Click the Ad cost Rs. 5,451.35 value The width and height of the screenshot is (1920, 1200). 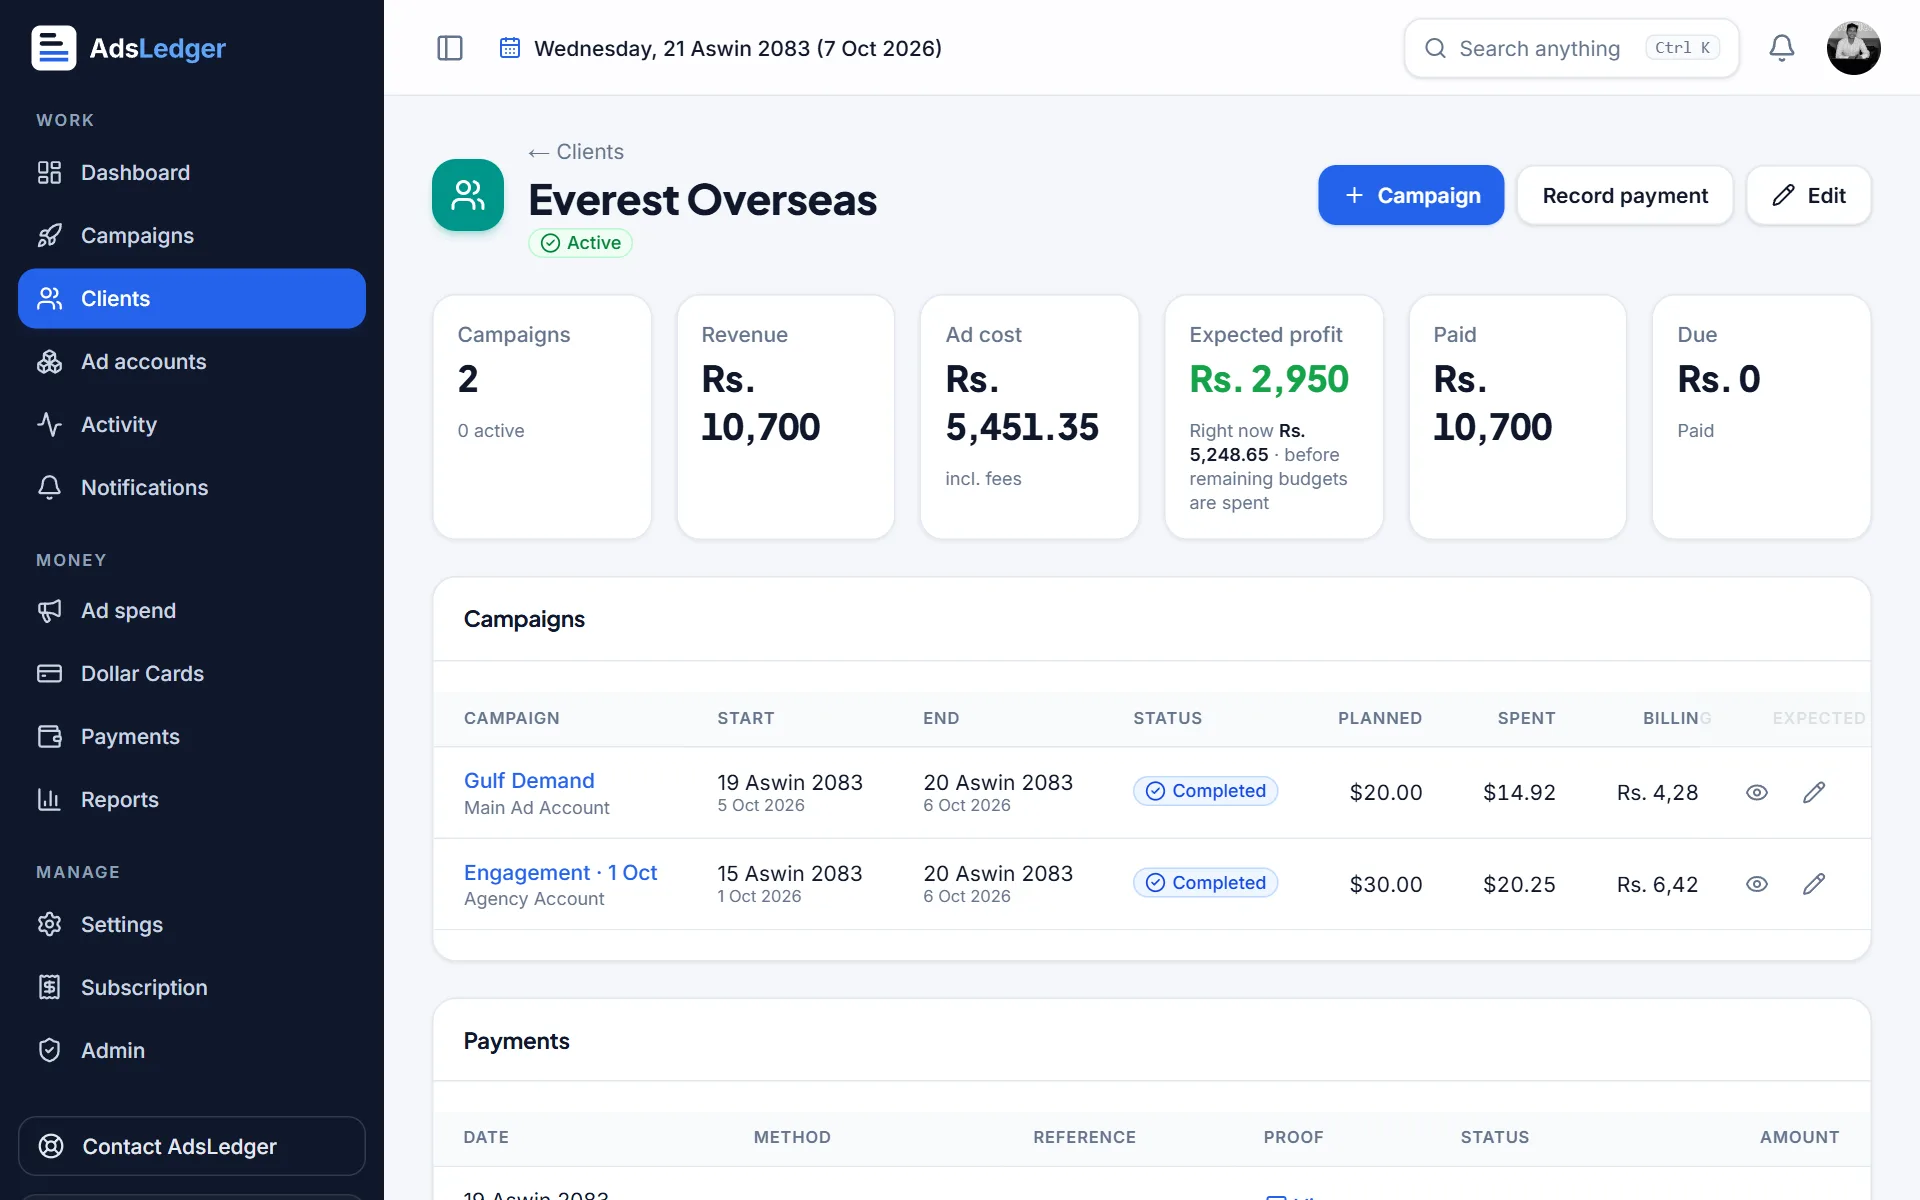point(1022,403)
